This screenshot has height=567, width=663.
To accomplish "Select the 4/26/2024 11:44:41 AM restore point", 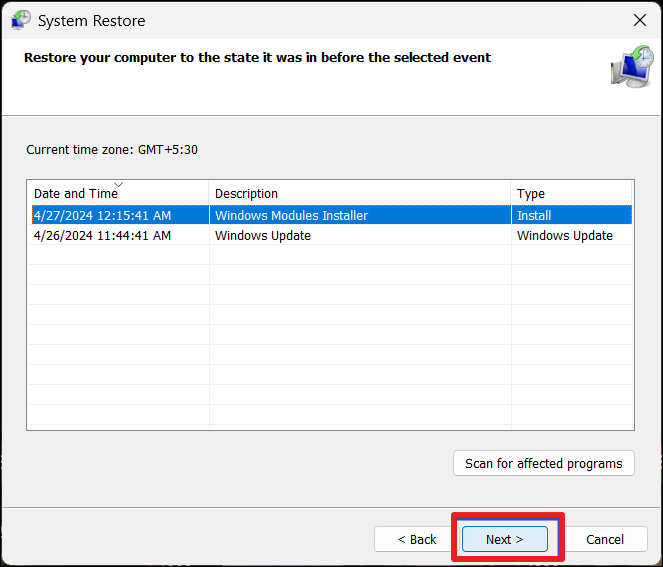I will 102,236.
